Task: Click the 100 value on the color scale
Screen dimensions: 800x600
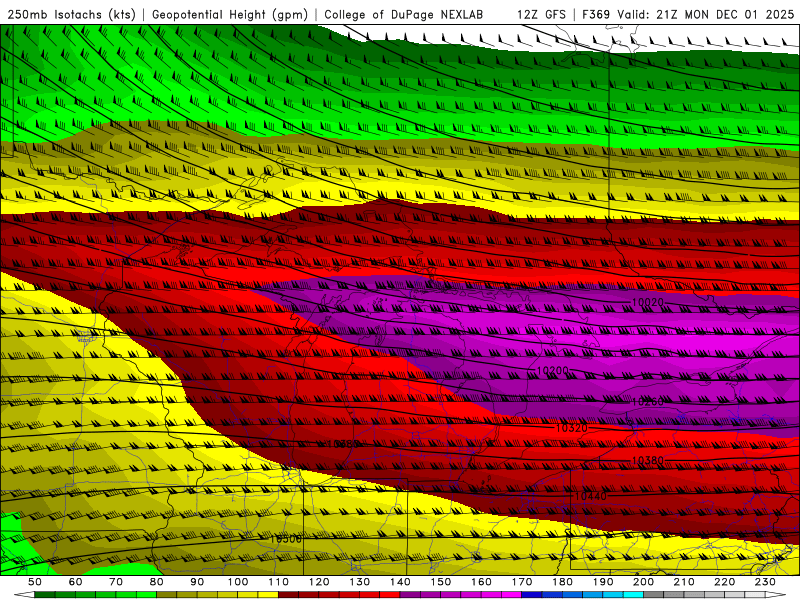Action: tap(238, 582)
